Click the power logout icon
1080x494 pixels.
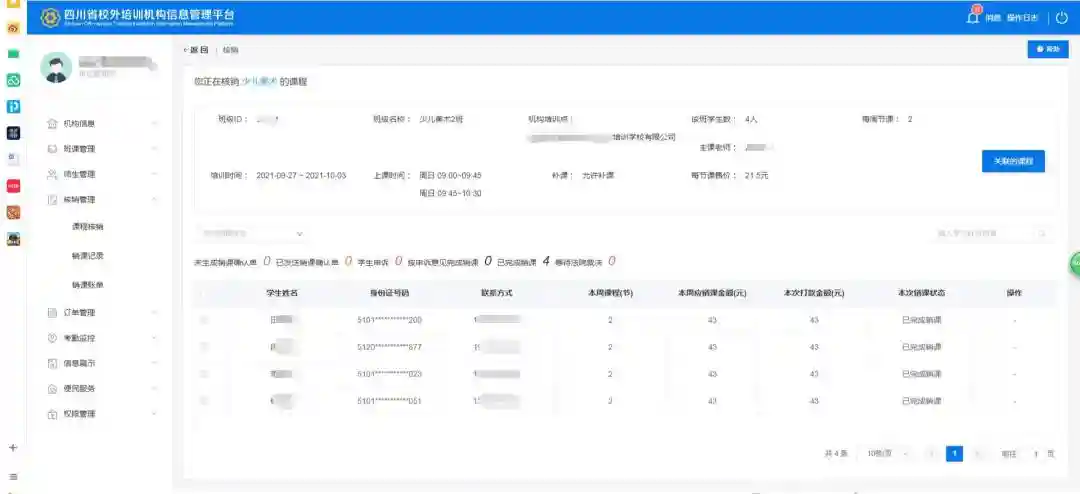tap(1062, 18)
